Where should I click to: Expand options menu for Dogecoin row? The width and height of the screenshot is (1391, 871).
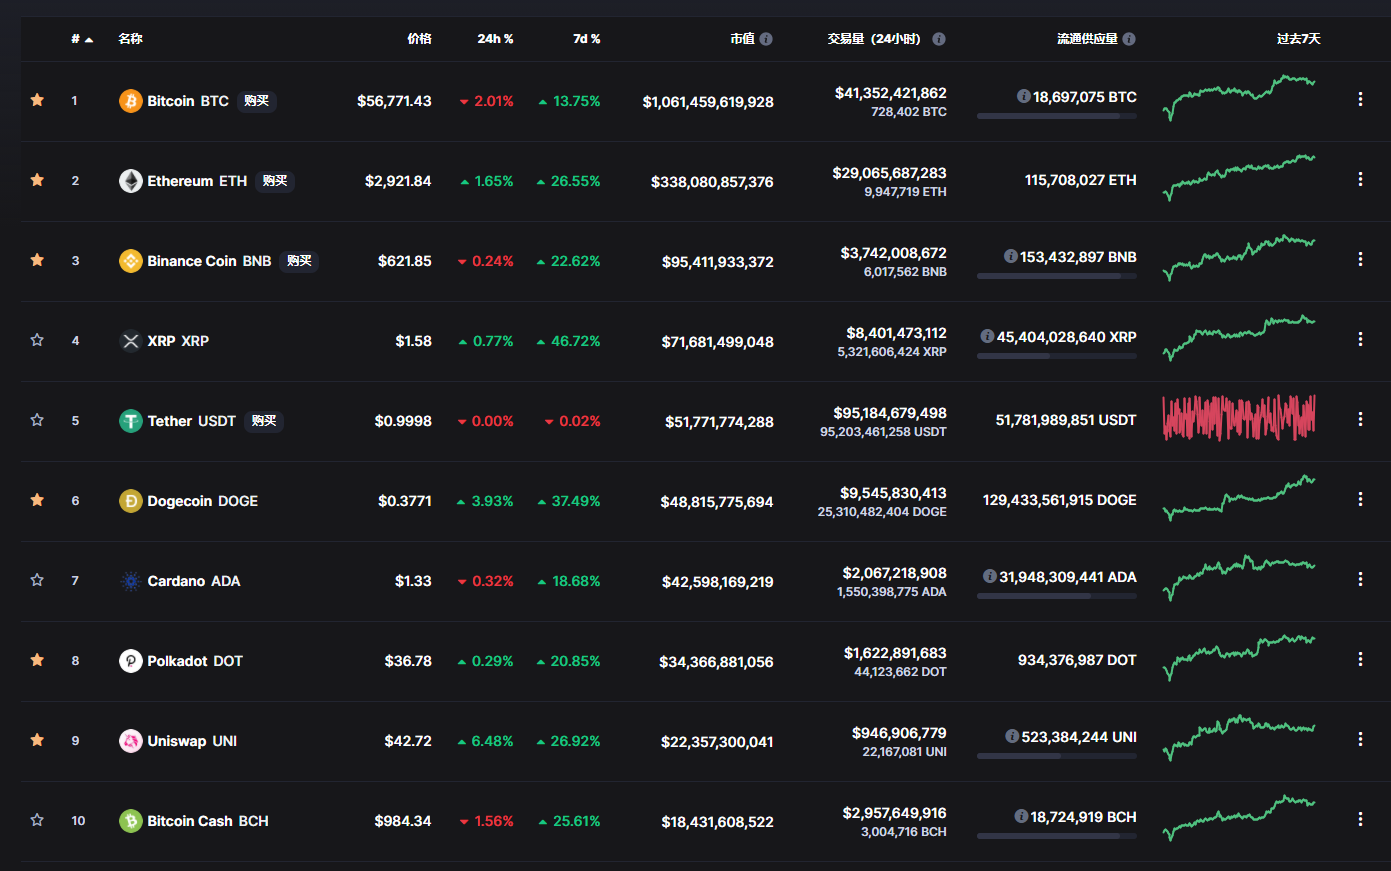pos(1360,499)
